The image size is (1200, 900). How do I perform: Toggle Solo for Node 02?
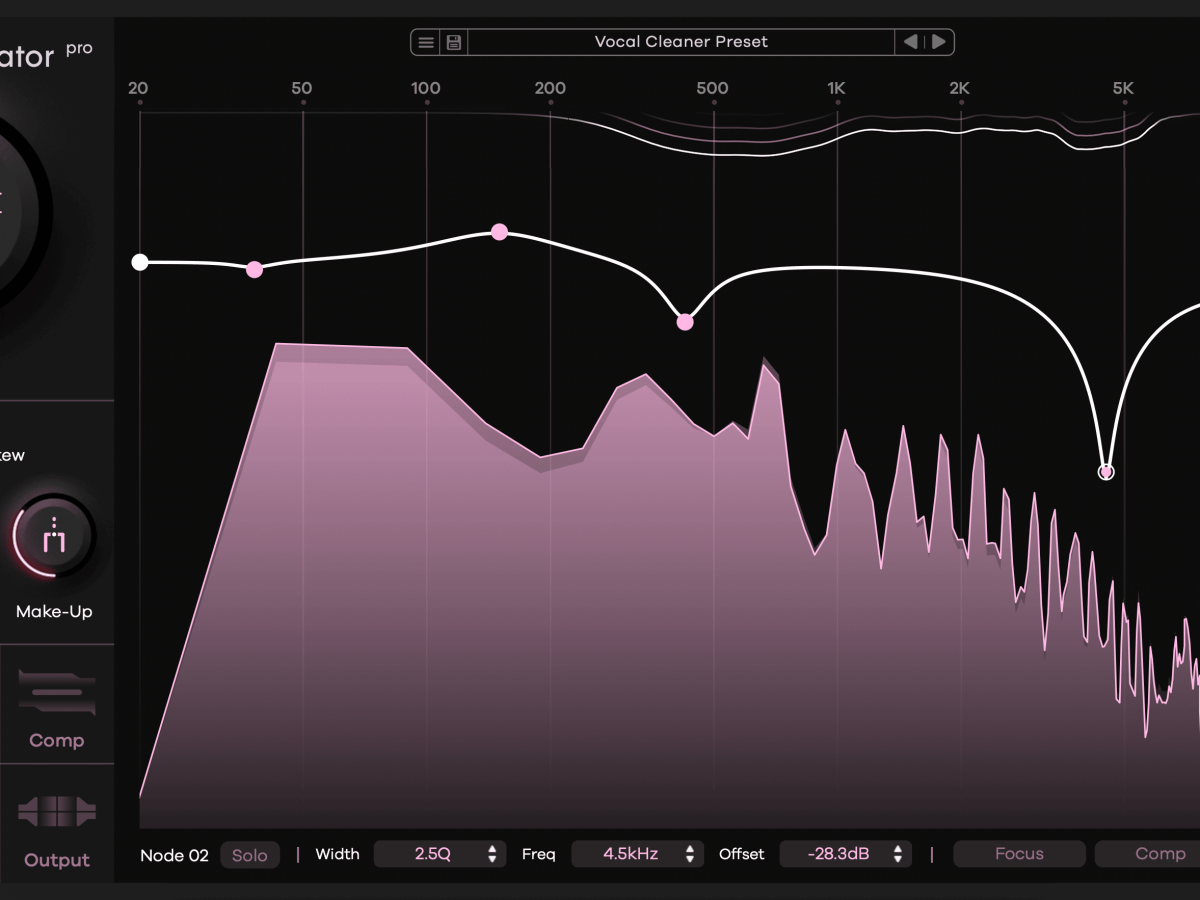pos(250,855)
